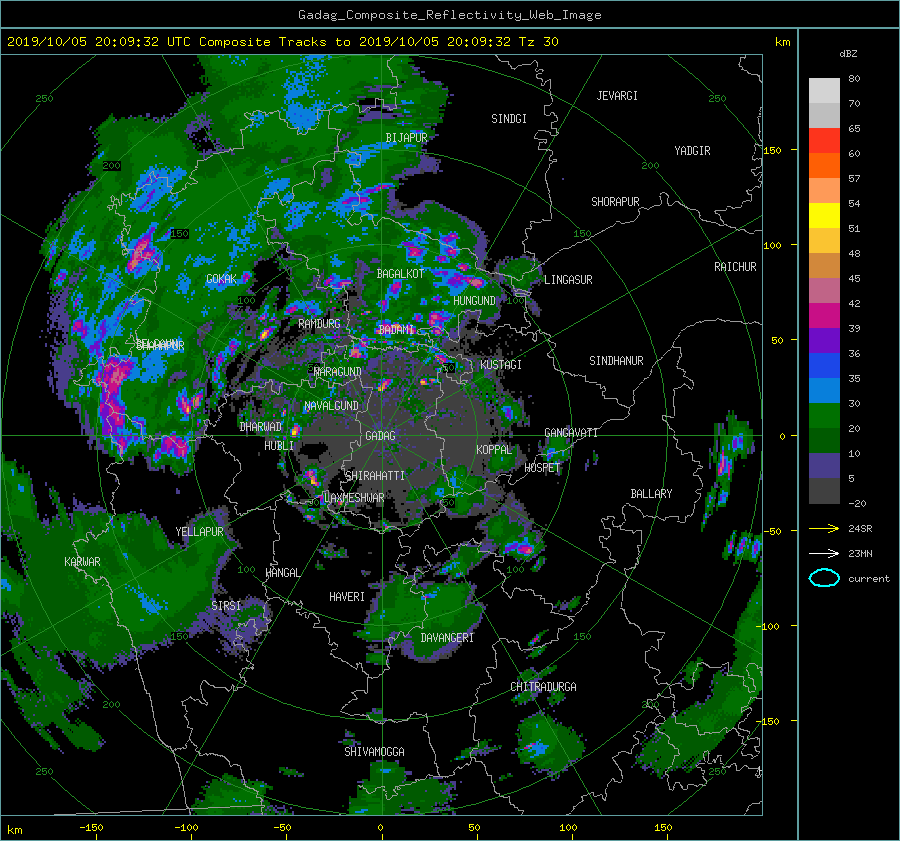
Task: Click the BADAMI city label
Action: click(396, 330)
